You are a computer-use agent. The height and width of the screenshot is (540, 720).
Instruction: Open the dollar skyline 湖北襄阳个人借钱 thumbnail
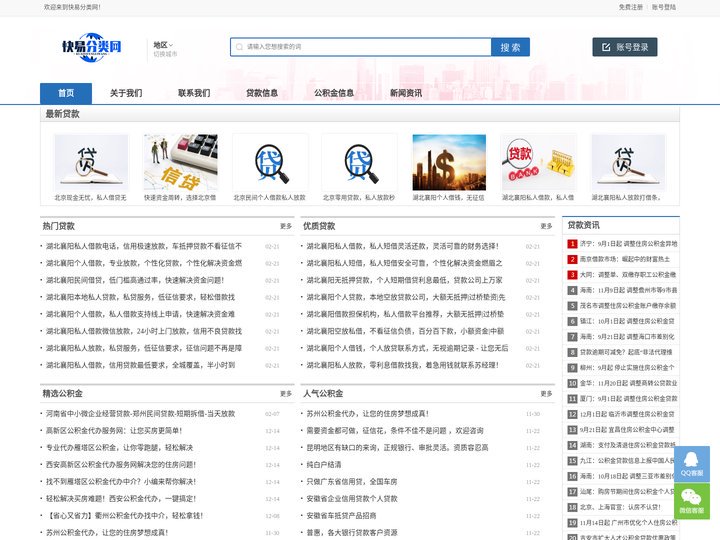(x=449, y=163)
